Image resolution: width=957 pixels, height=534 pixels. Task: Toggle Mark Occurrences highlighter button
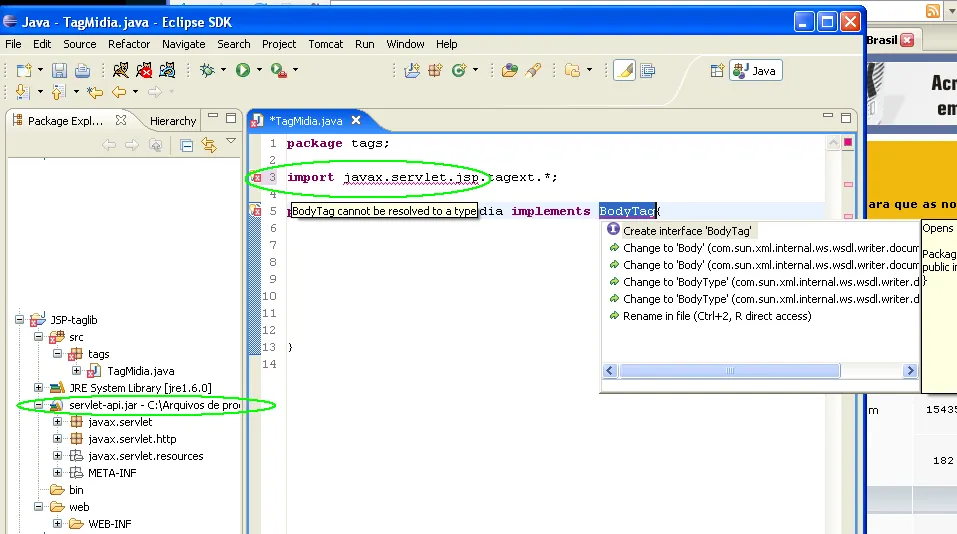(624, 70)
